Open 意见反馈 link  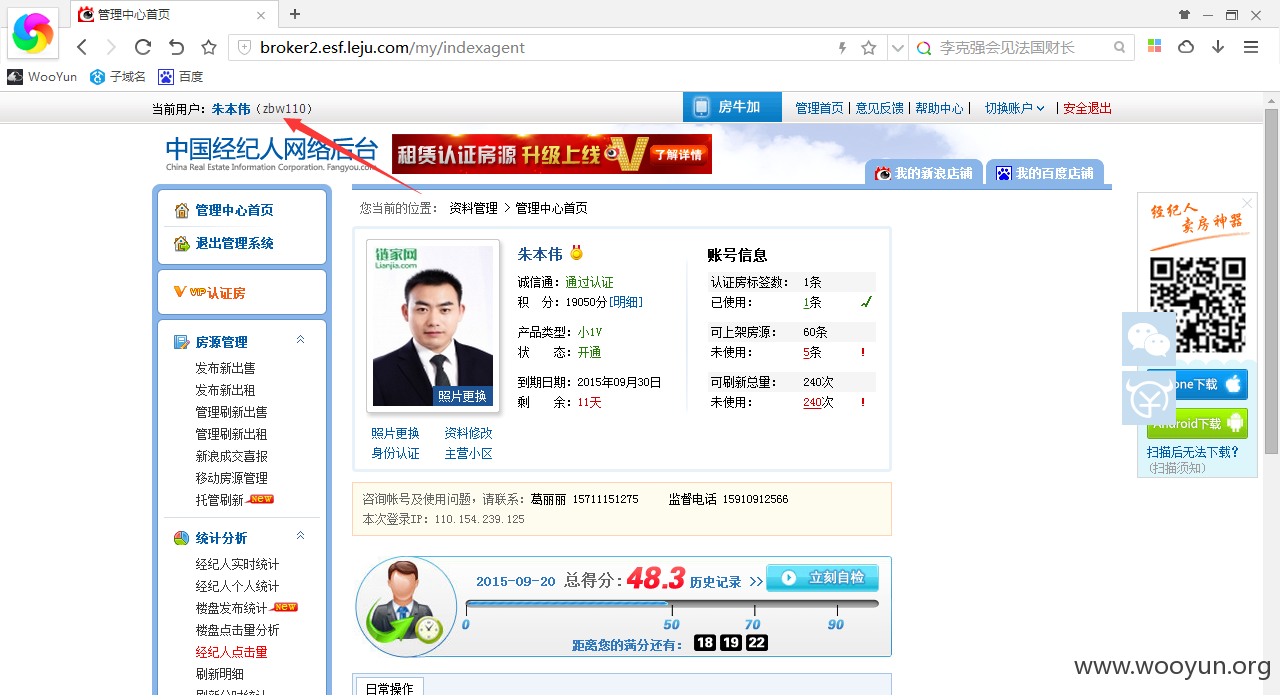coord(879,108)
